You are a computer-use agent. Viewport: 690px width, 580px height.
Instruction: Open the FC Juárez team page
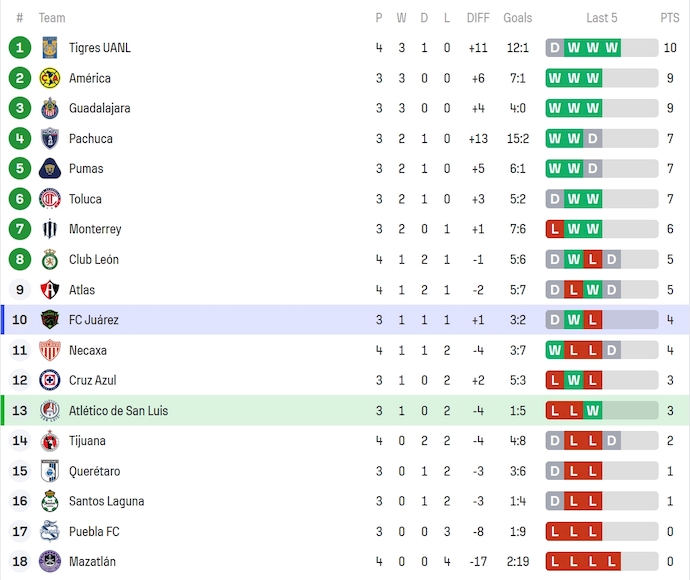(94, 320)
